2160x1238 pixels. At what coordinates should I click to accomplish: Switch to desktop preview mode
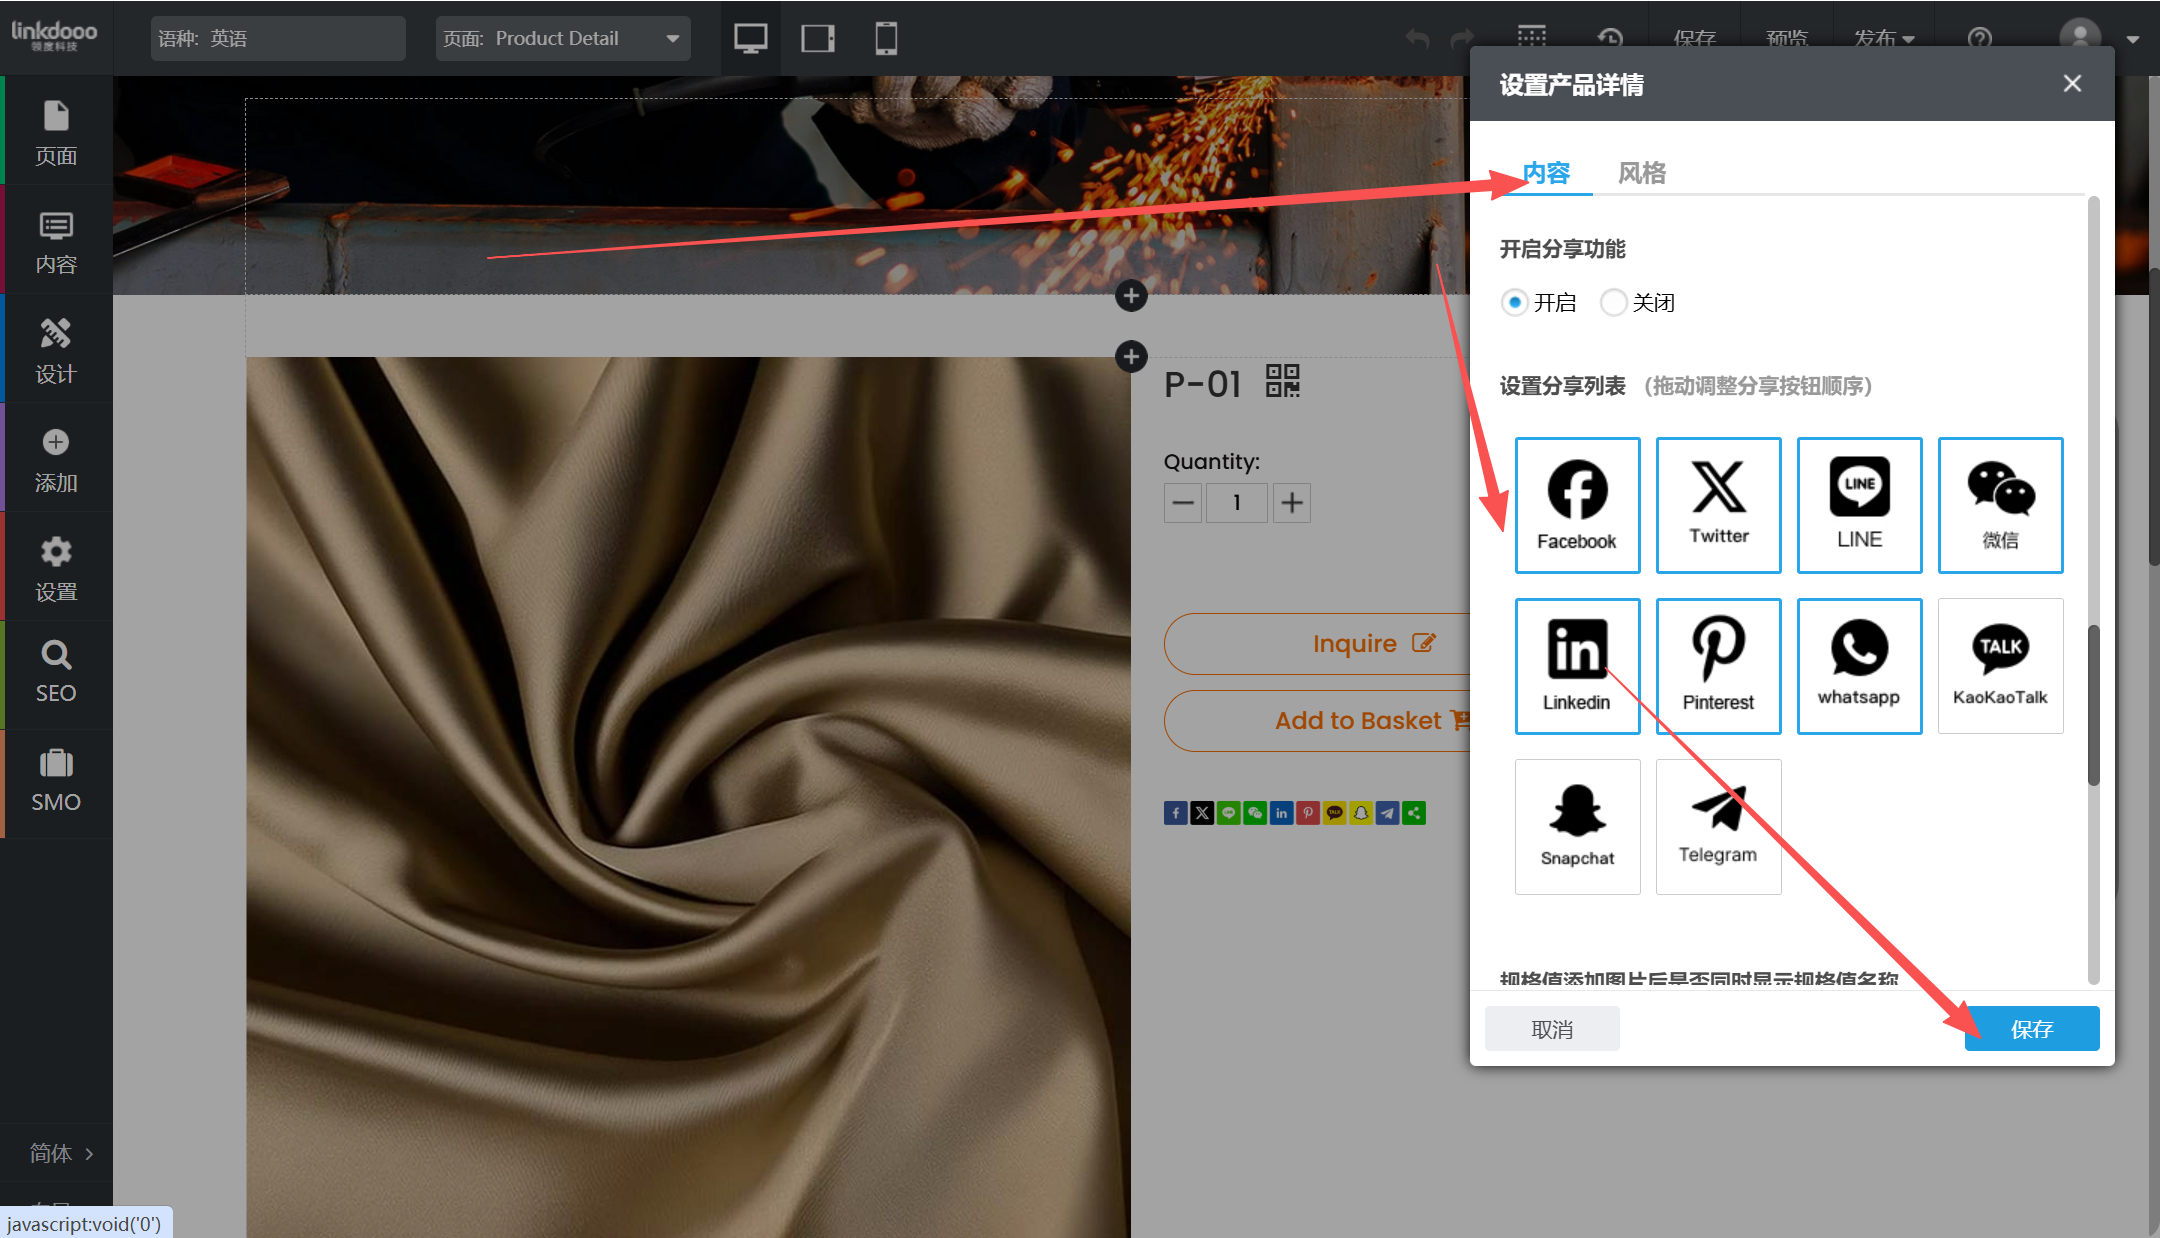pos(750,39)
